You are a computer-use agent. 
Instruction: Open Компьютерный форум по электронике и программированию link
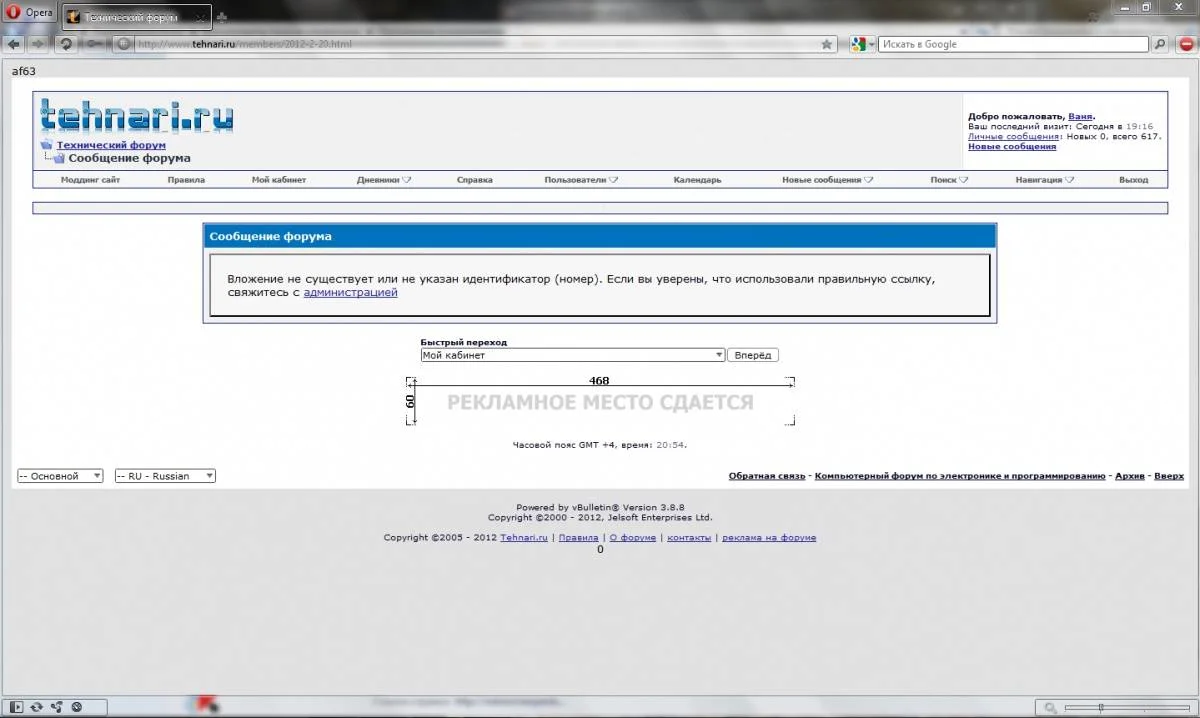tap(960, 476)
